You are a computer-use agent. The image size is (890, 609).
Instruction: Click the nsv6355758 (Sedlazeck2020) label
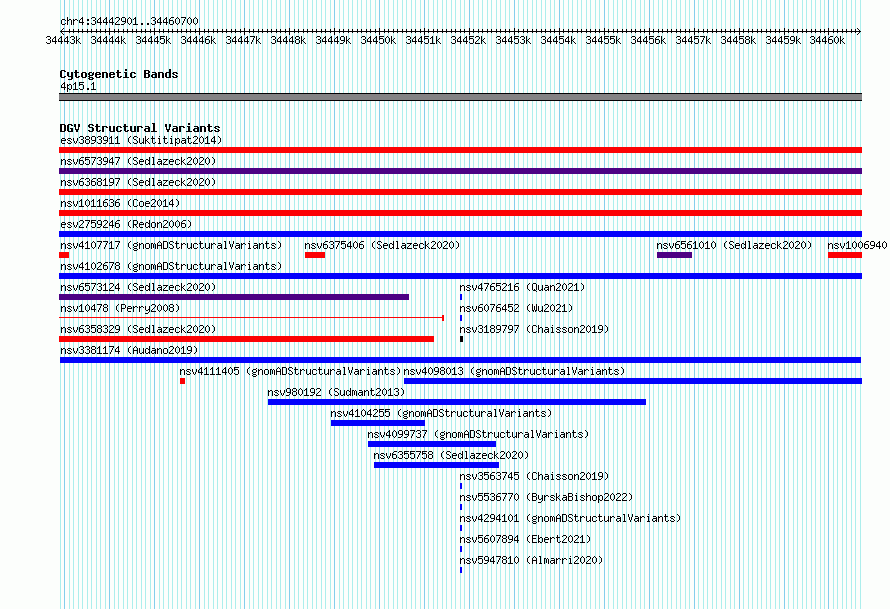click(x=451, y=455)
